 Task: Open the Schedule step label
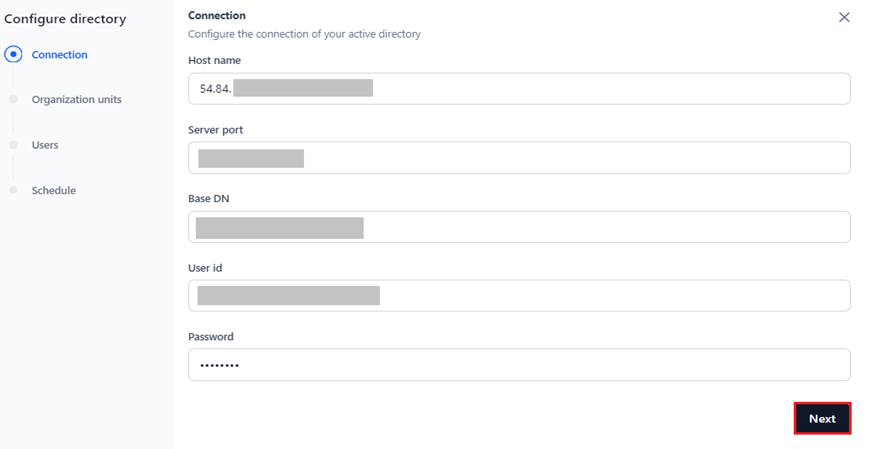pyautogui.click(x=54, y=191)
